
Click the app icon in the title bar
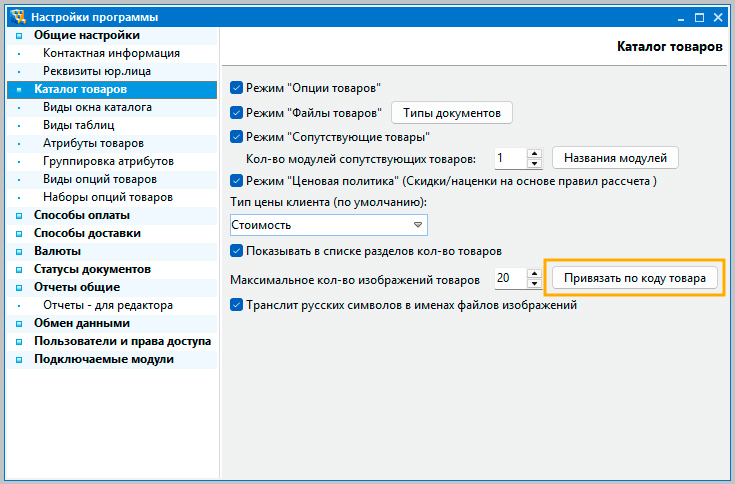click(x=18, y=17)
